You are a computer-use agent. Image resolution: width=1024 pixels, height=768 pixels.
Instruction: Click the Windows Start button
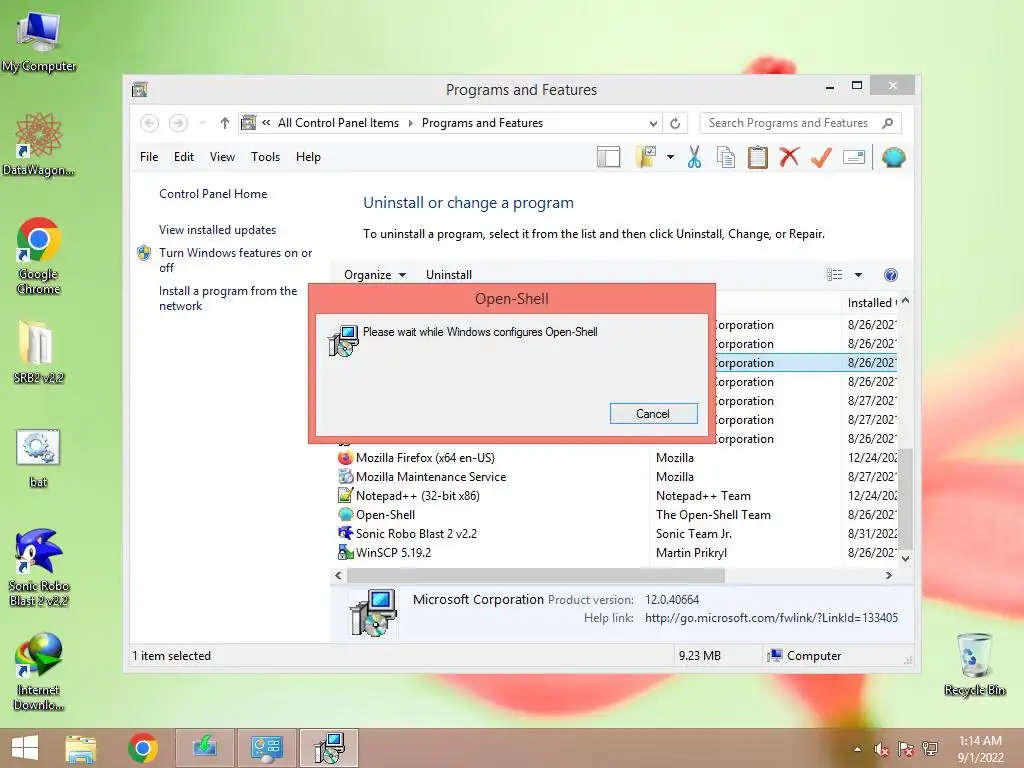[25, 748]
